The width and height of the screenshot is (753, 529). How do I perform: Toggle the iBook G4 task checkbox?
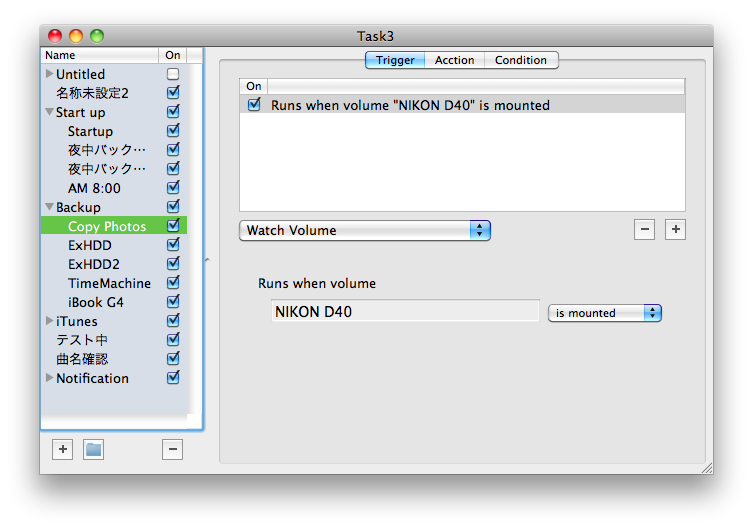point(173,302)
